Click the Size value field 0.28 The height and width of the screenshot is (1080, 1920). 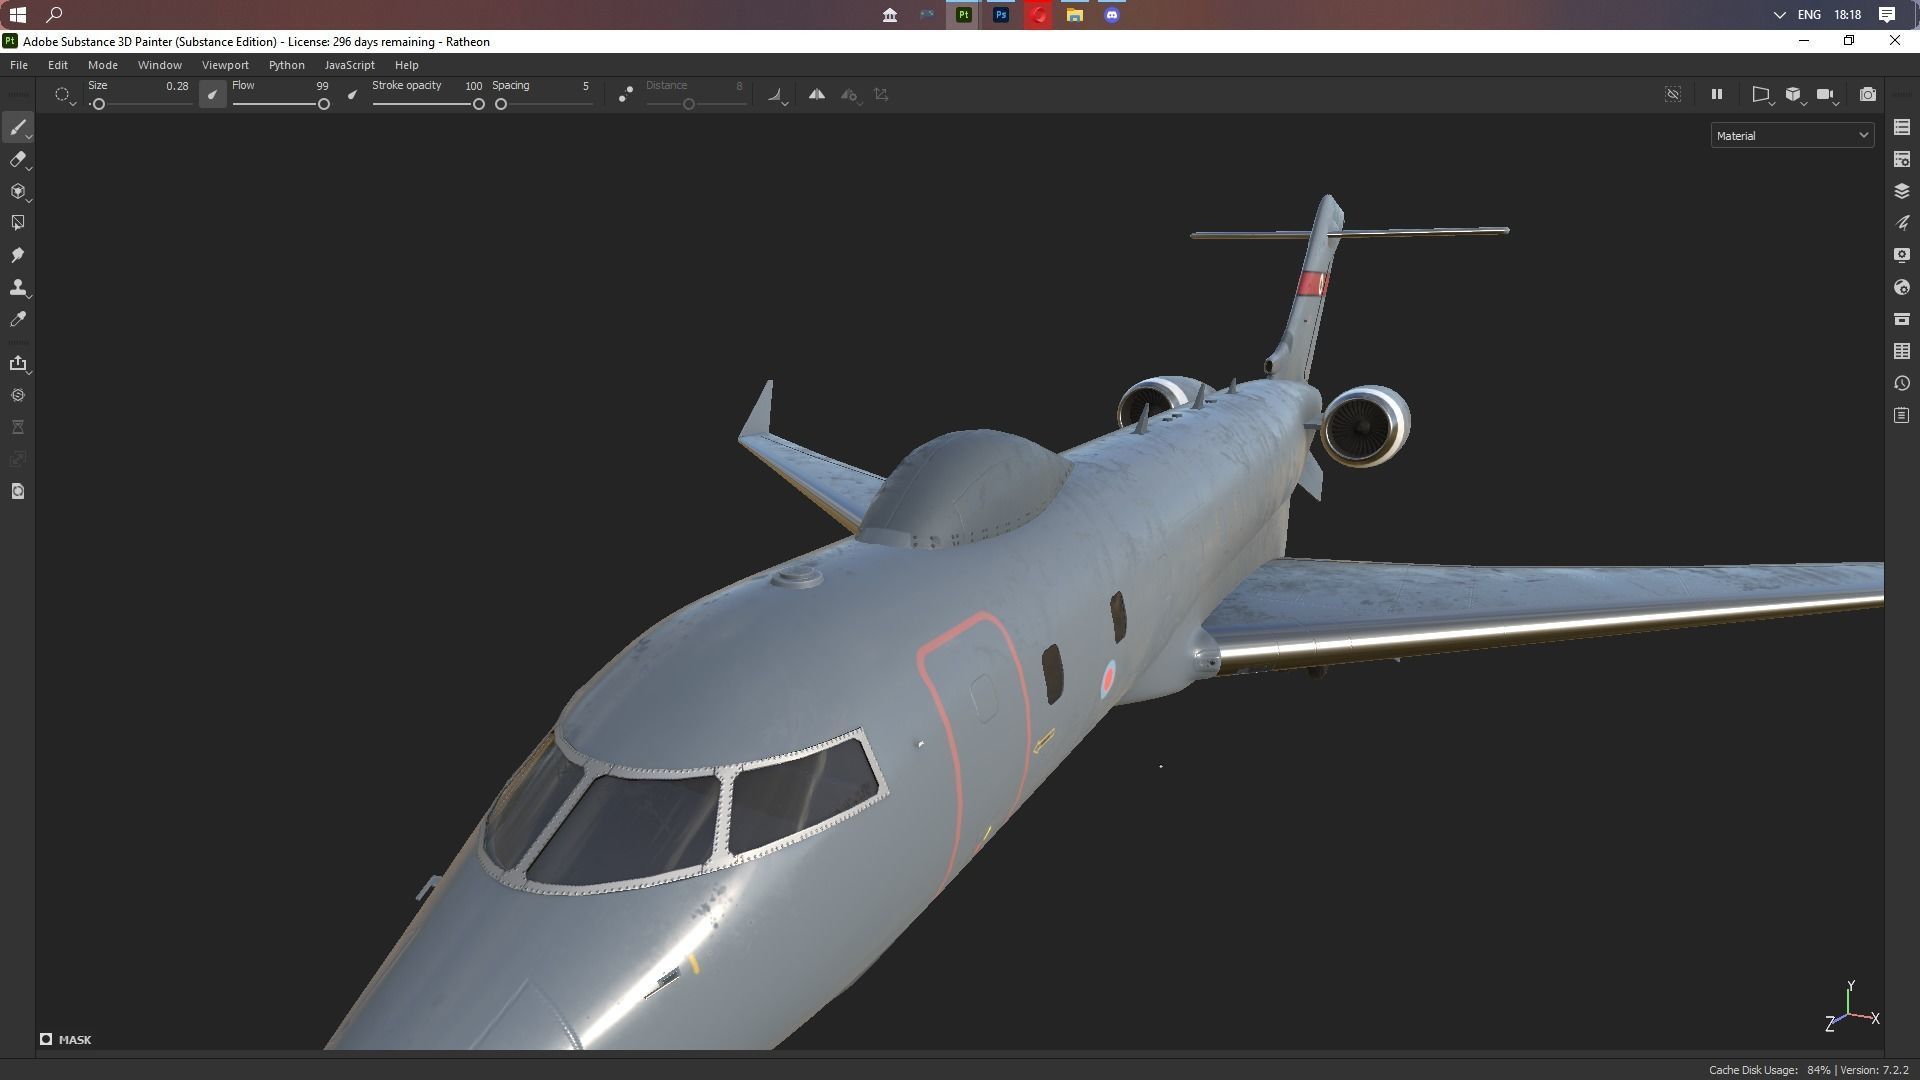point(177,86)
